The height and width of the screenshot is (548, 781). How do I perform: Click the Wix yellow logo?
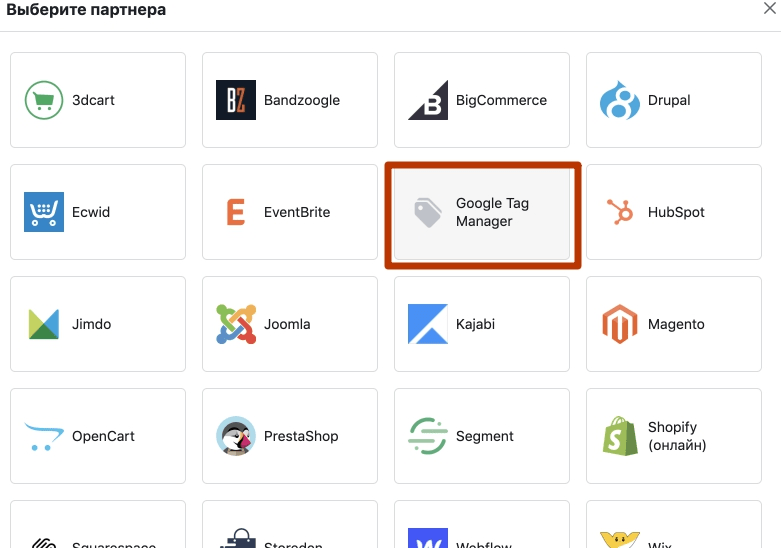pyautogui.click(x=620, y=540)
